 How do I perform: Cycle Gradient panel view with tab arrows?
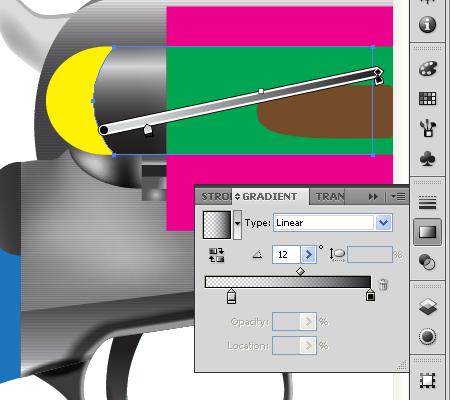point(237,197)
